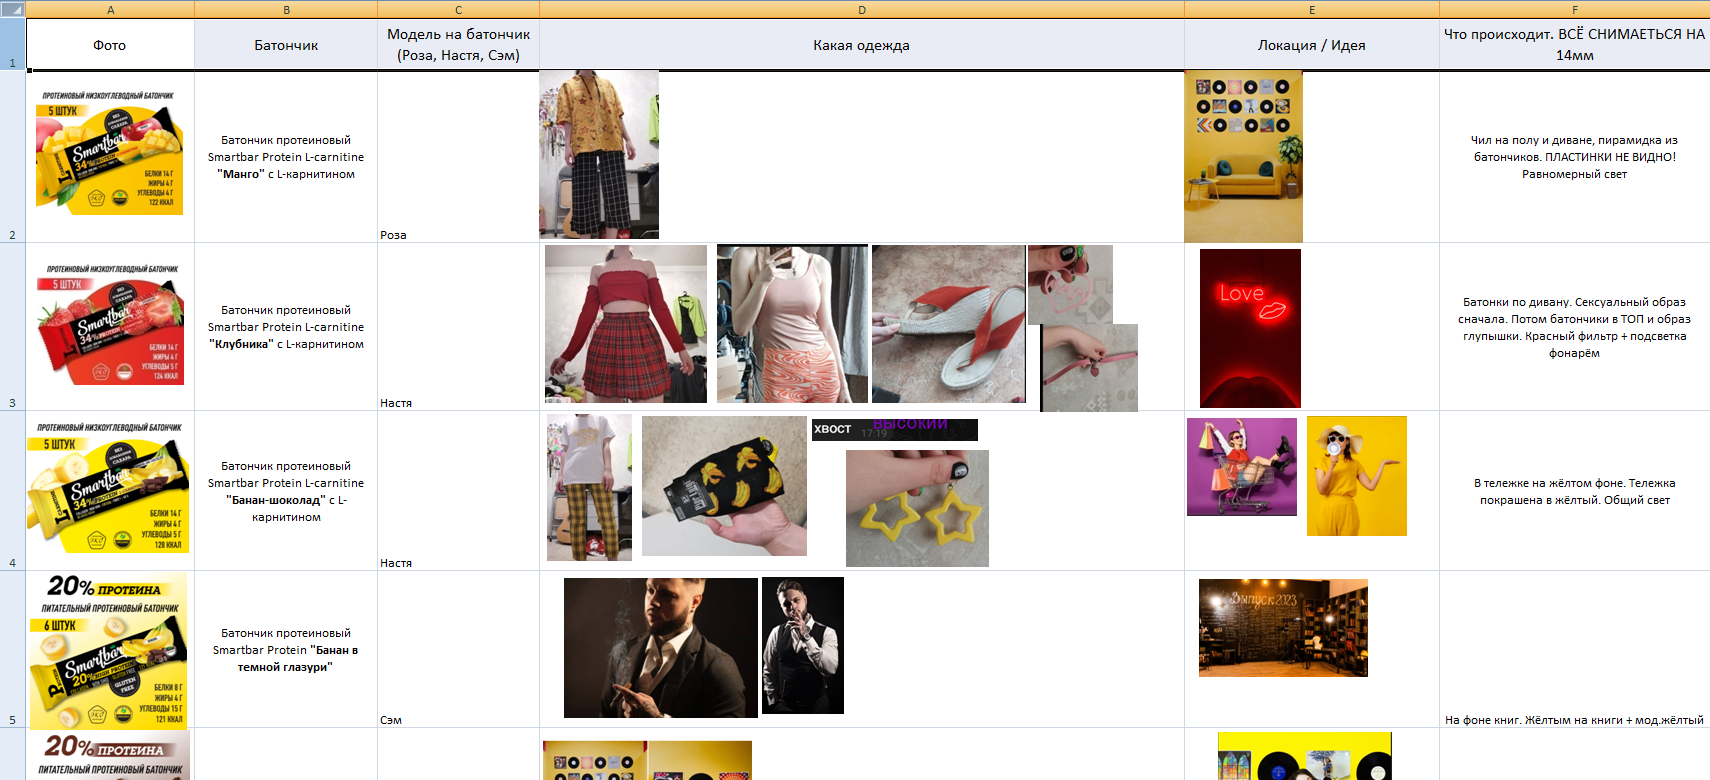Click the banana socks photo
This screenshot has width=1710, height=780.
(x=724, y=486)
